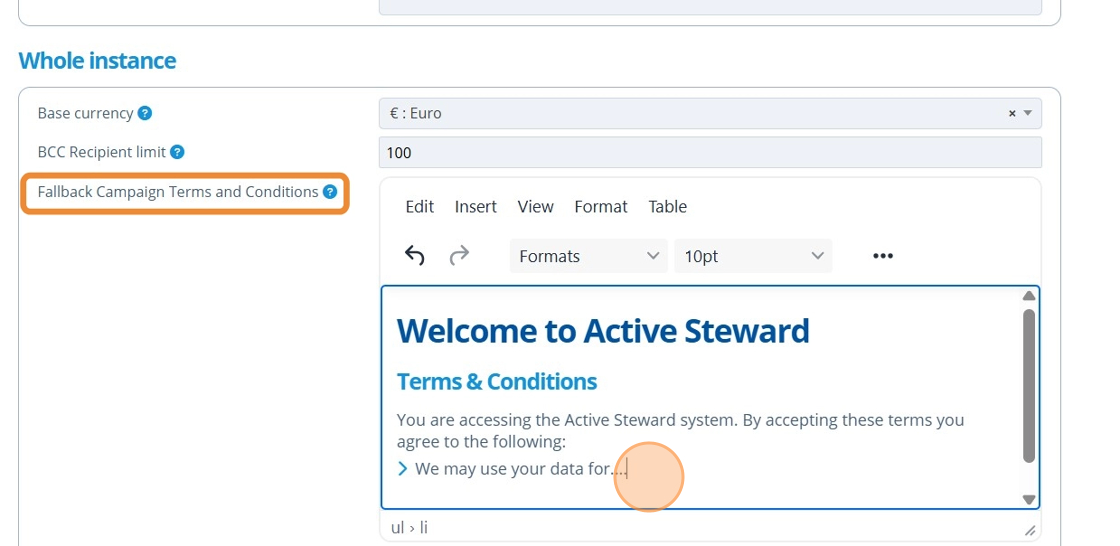The width and height of the screenshot is (1120, 546).
Task: Click the BCC Recipient limit field
Action: coord(710,152)
